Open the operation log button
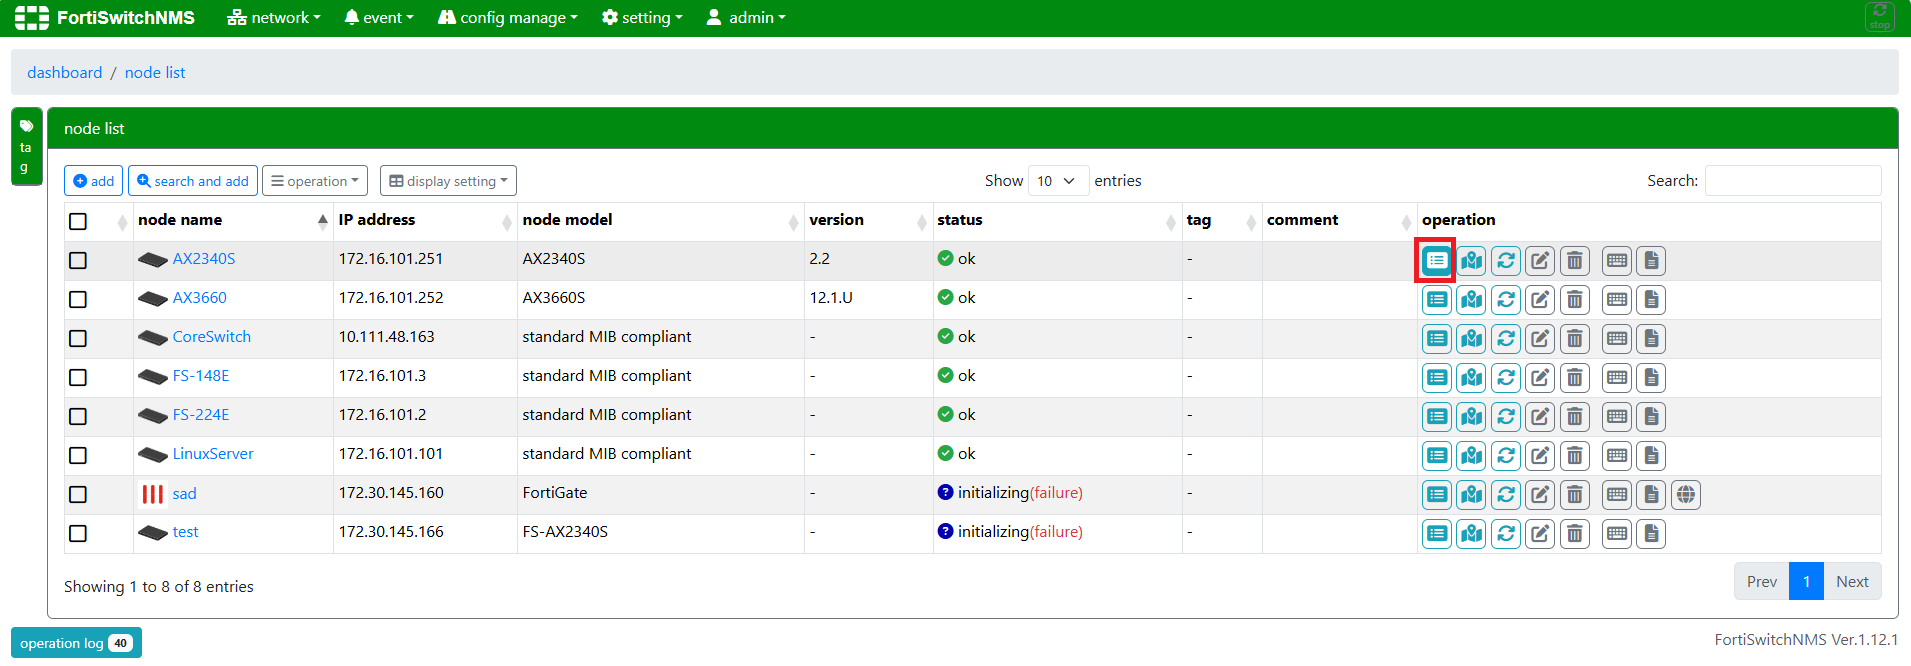Screen dimensions: 1911x666 tap(76, 643)
